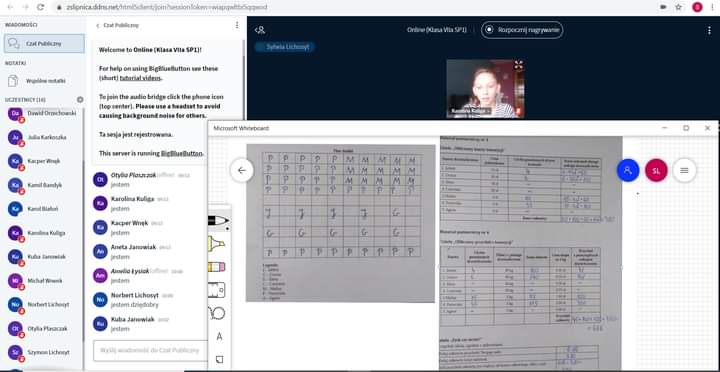Select the ruler tool in Whiteboard
The width and height of the screenshot is (720, 372).
coord(217,290)
